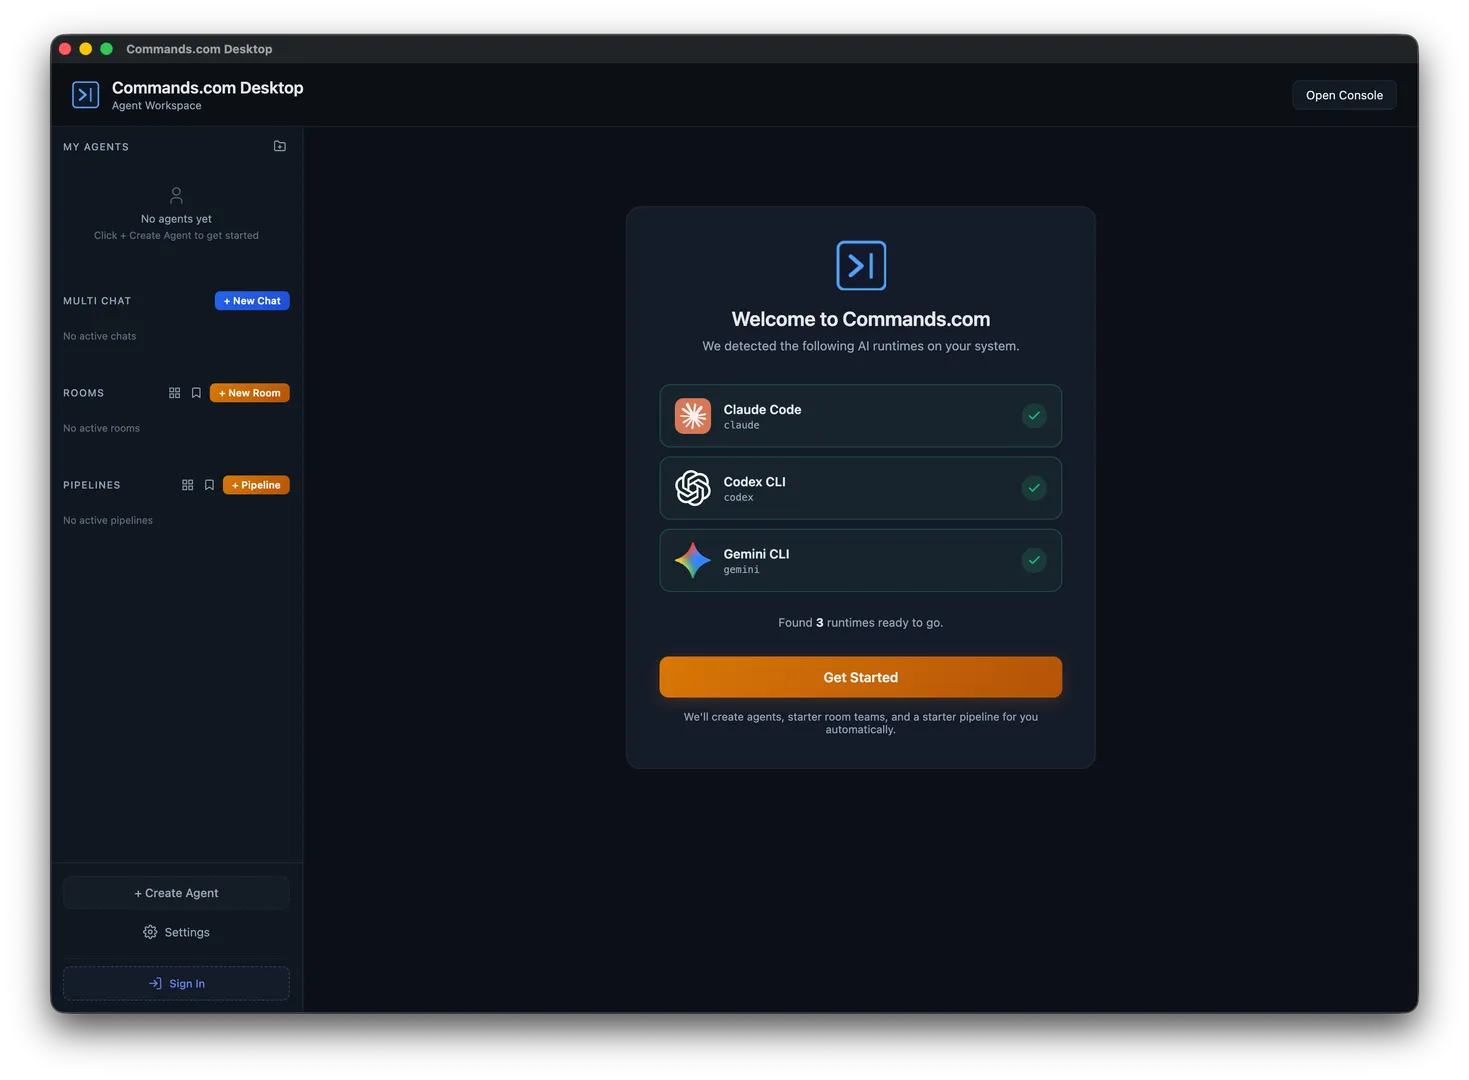Click the Commands.com logo icon in header
1469x1080 pixels.
pos(86,95)
